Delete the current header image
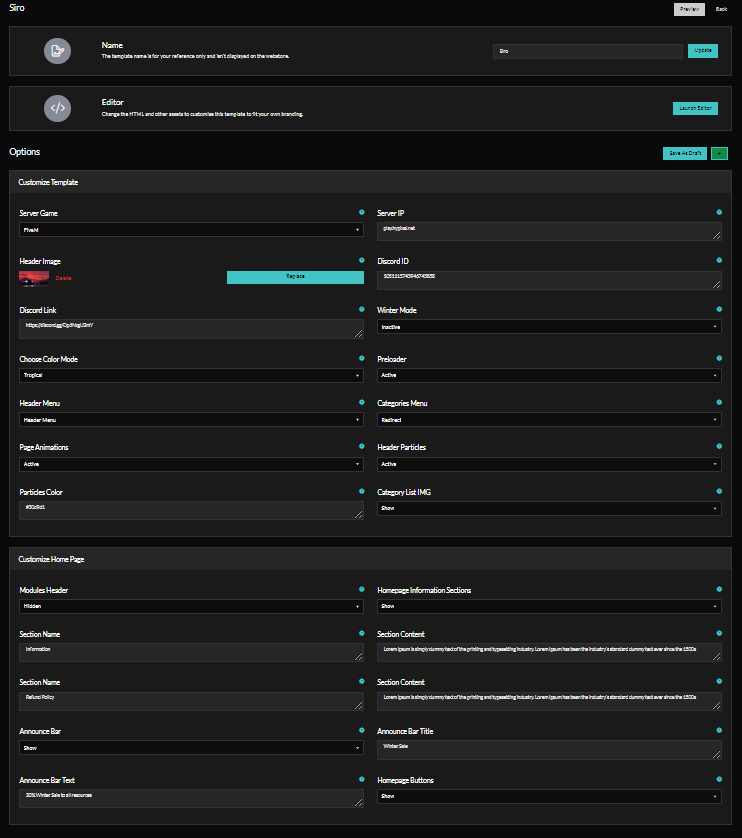Image resolution: width=742 pixels, height=838 pixels. click(63, 277)
